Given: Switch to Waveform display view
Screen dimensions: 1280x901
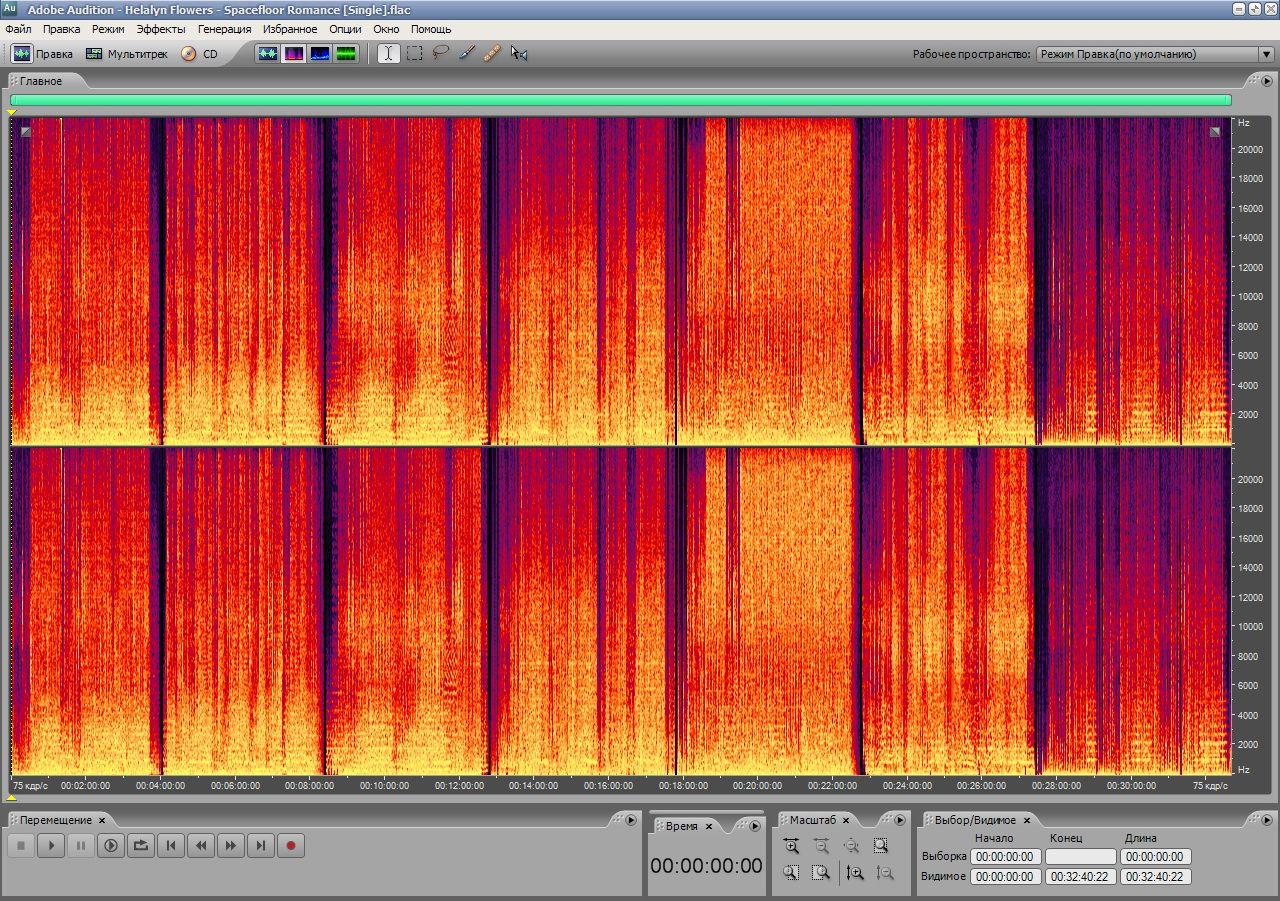Looking at the screenshot, I should [268, 54].
